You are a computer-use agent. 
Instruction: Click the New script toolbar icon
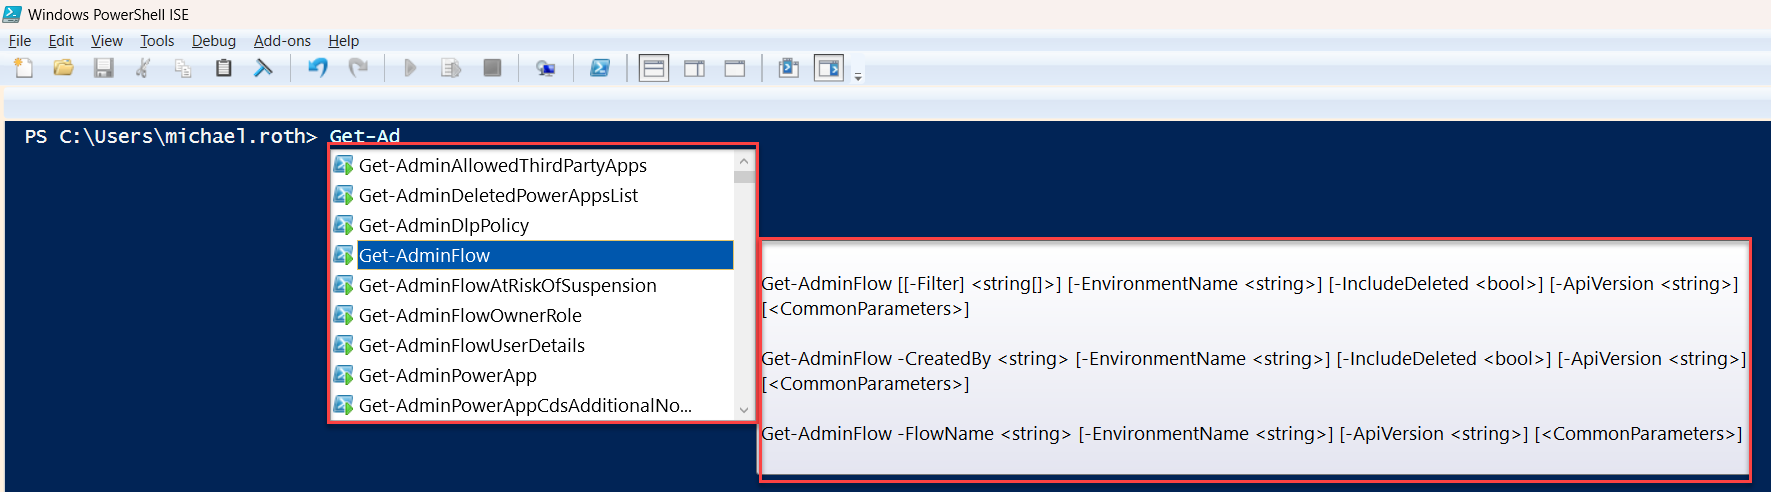[23, 68]
